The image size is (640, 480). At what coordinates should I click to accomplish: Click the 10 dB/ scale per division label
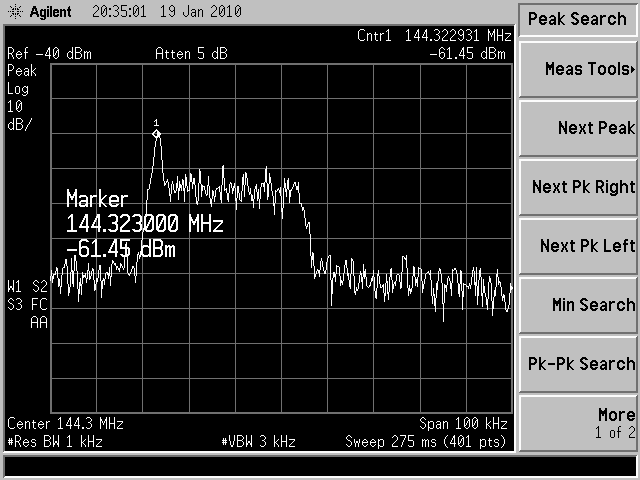(19, 116)
